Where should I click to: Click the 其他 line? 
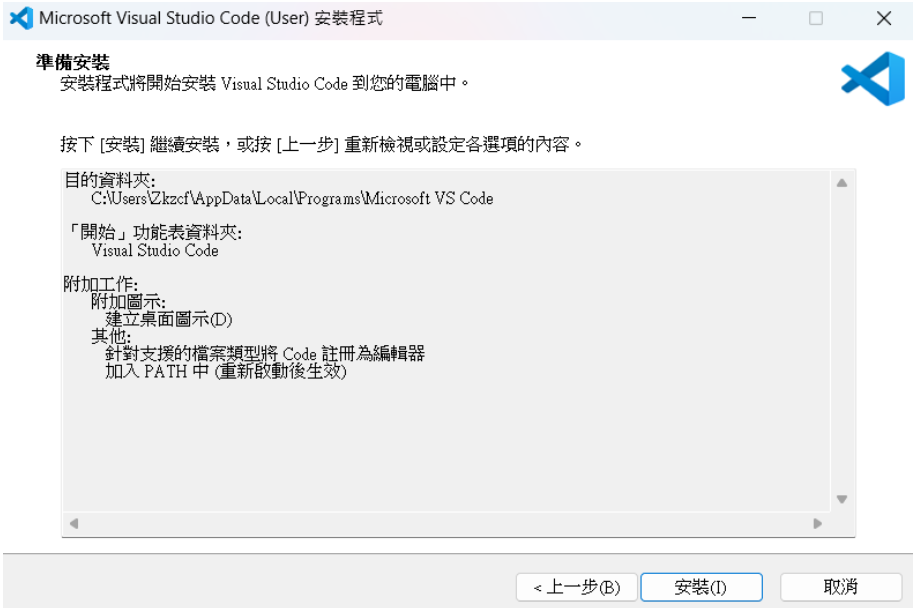(111, 336)
